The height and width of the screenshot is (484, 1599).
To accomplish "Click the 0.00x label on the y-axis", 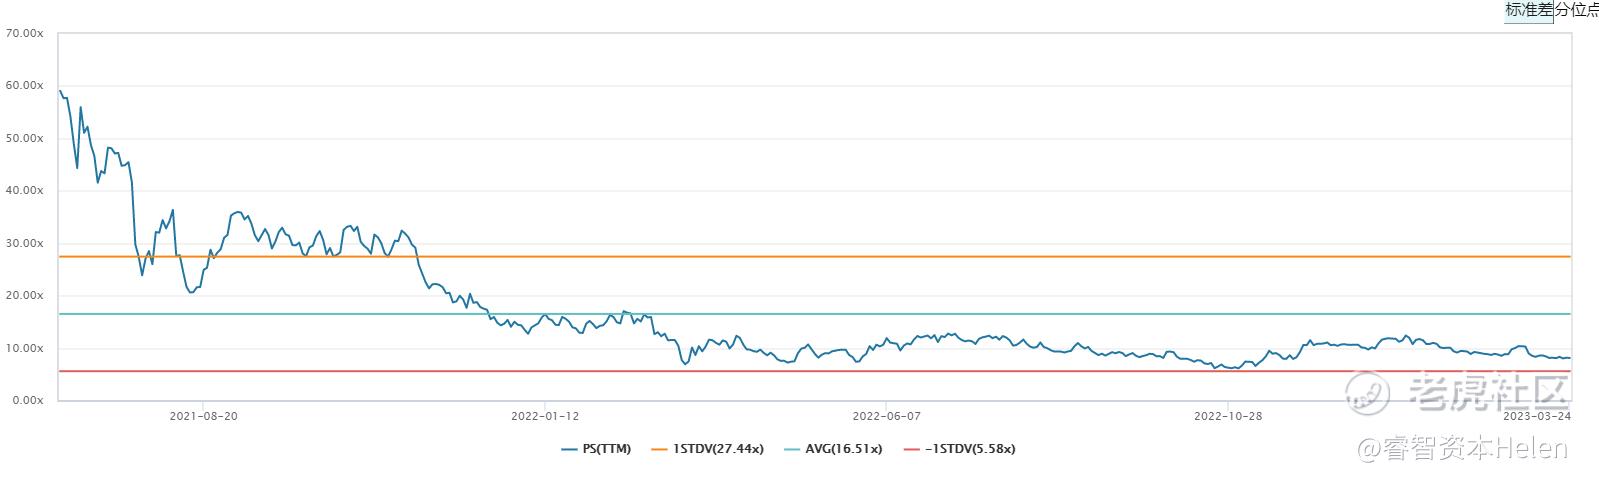I will point(27,400).
